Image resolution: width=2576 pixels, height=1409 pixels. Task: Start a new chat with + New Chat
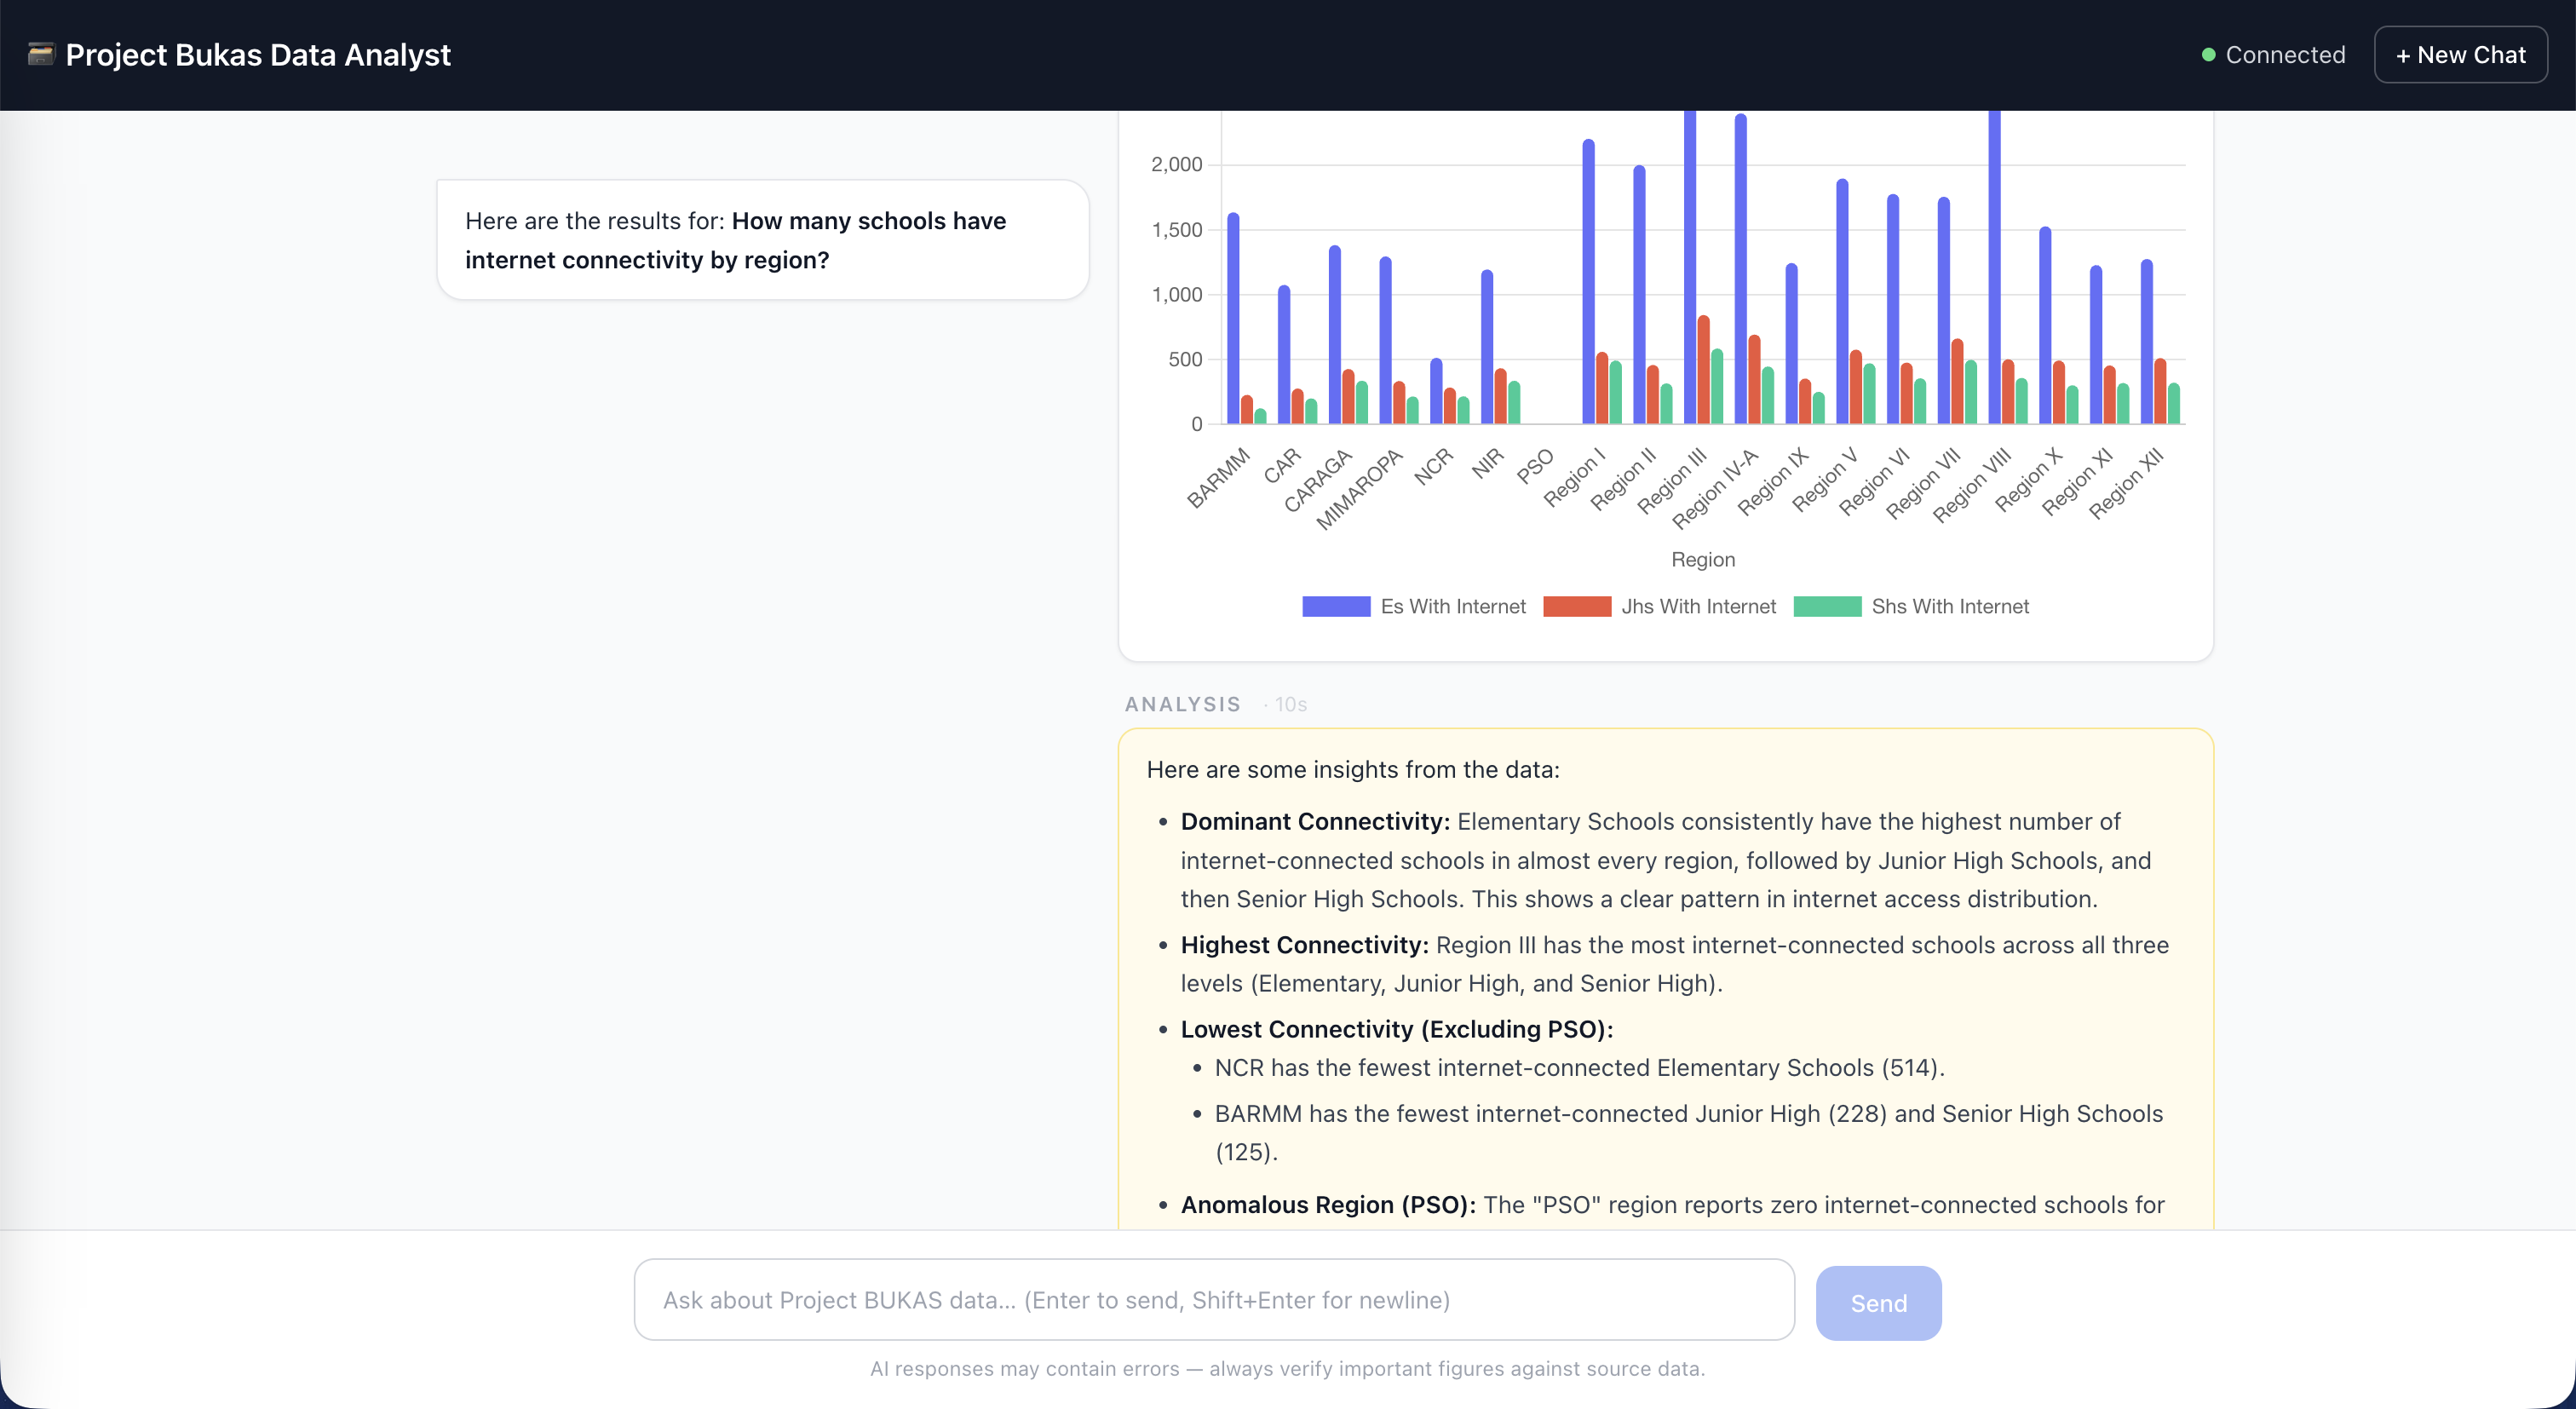[x=2460, y=55]
